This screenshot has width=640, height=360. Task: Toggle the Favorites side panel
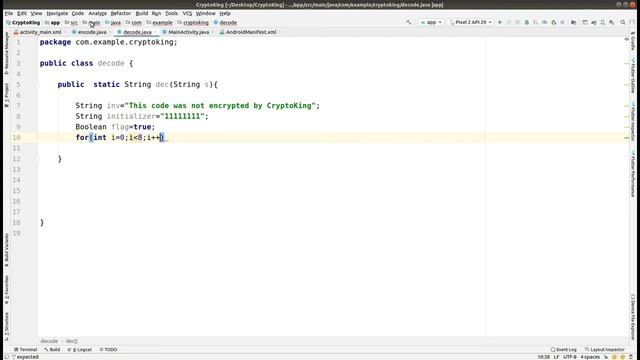(x=7, y=290)
